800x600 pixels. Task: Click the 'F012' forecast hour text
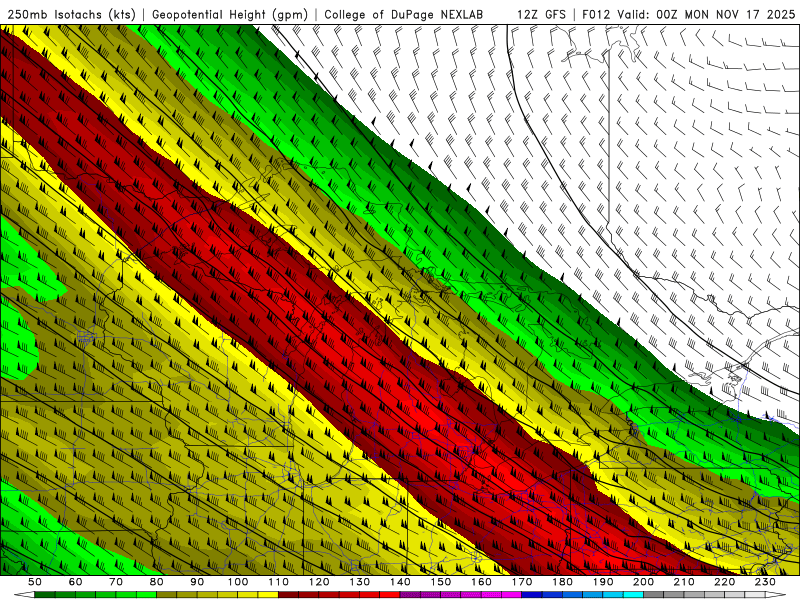(596, 14)
